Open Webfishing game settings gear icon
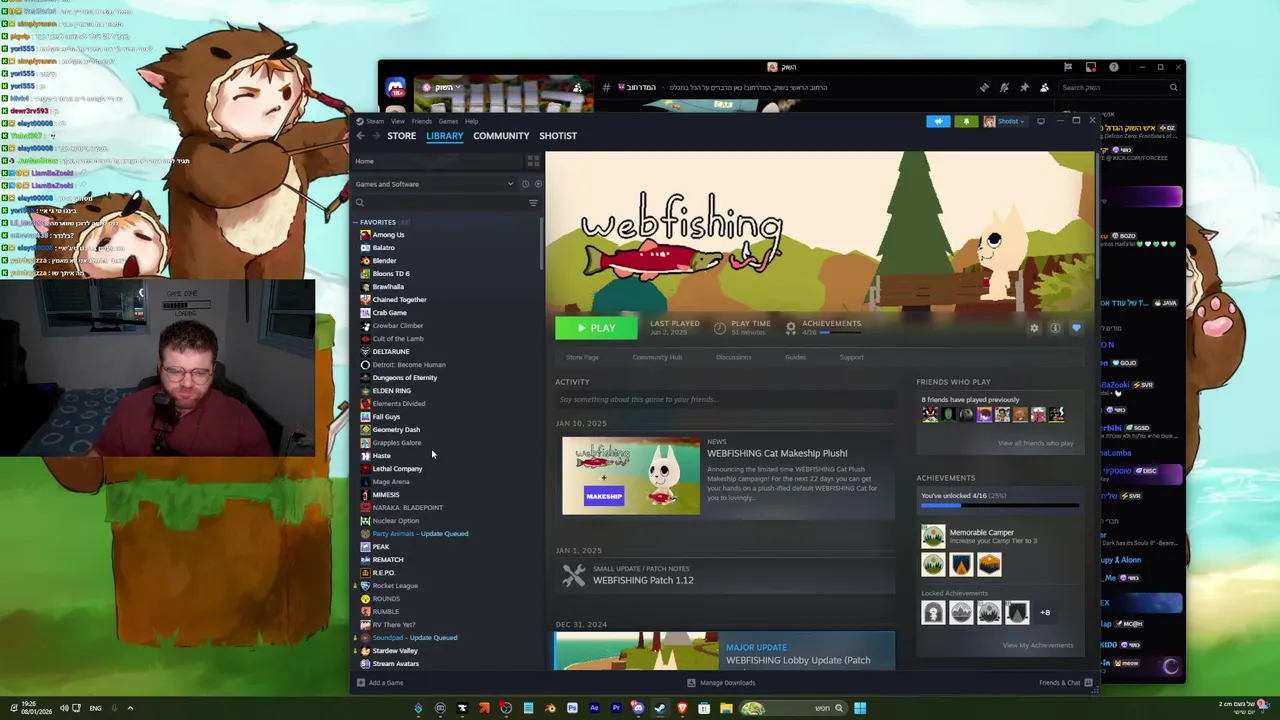The width and height of the screenshot is (1280, 720). [1034, 328]
